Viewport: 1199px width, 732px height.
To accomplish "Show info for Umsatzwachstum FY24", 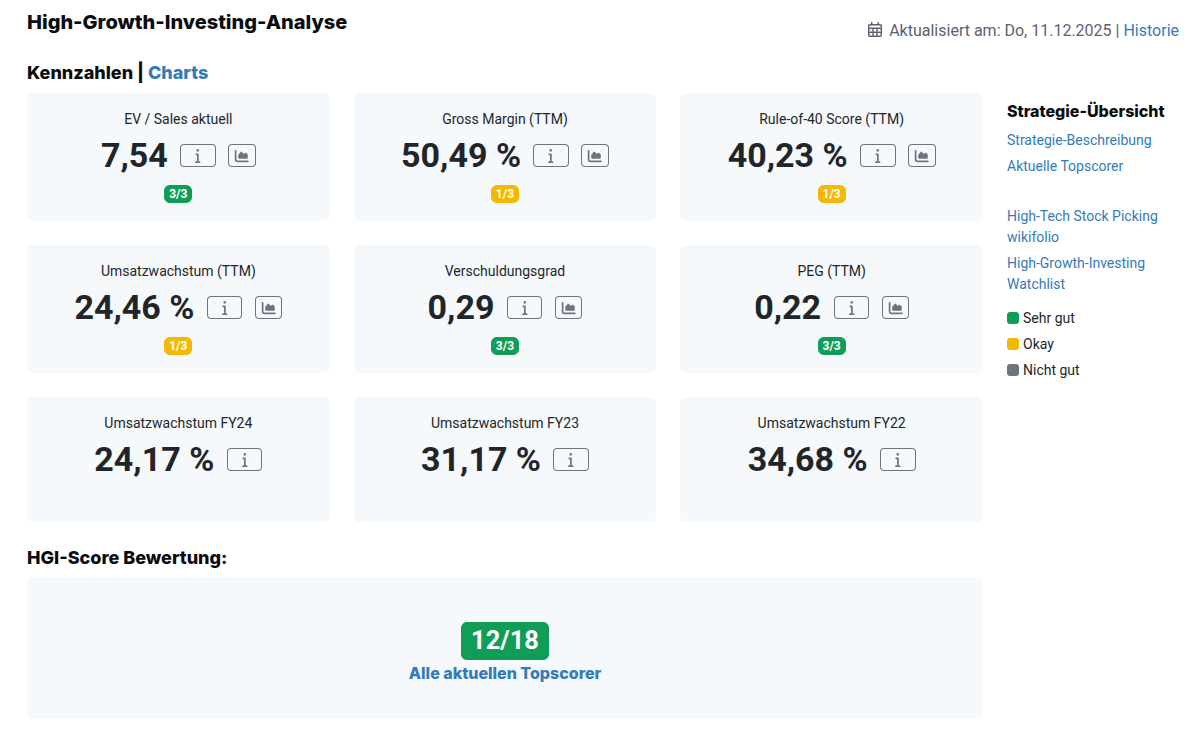I will click(244, 459).
